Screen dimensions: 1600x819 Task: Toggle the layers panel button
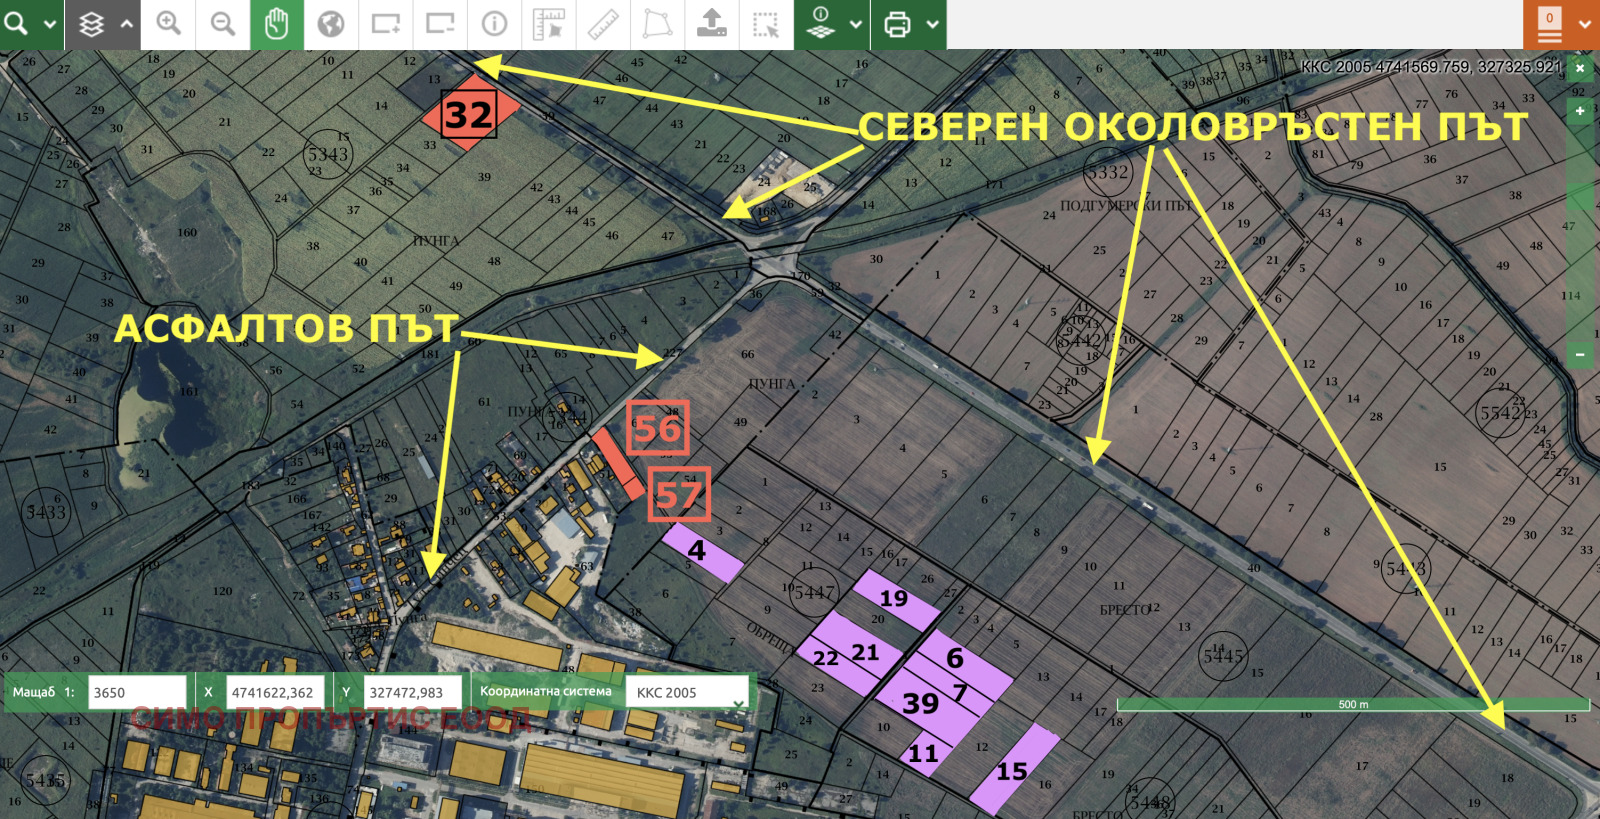pos(91,24)
